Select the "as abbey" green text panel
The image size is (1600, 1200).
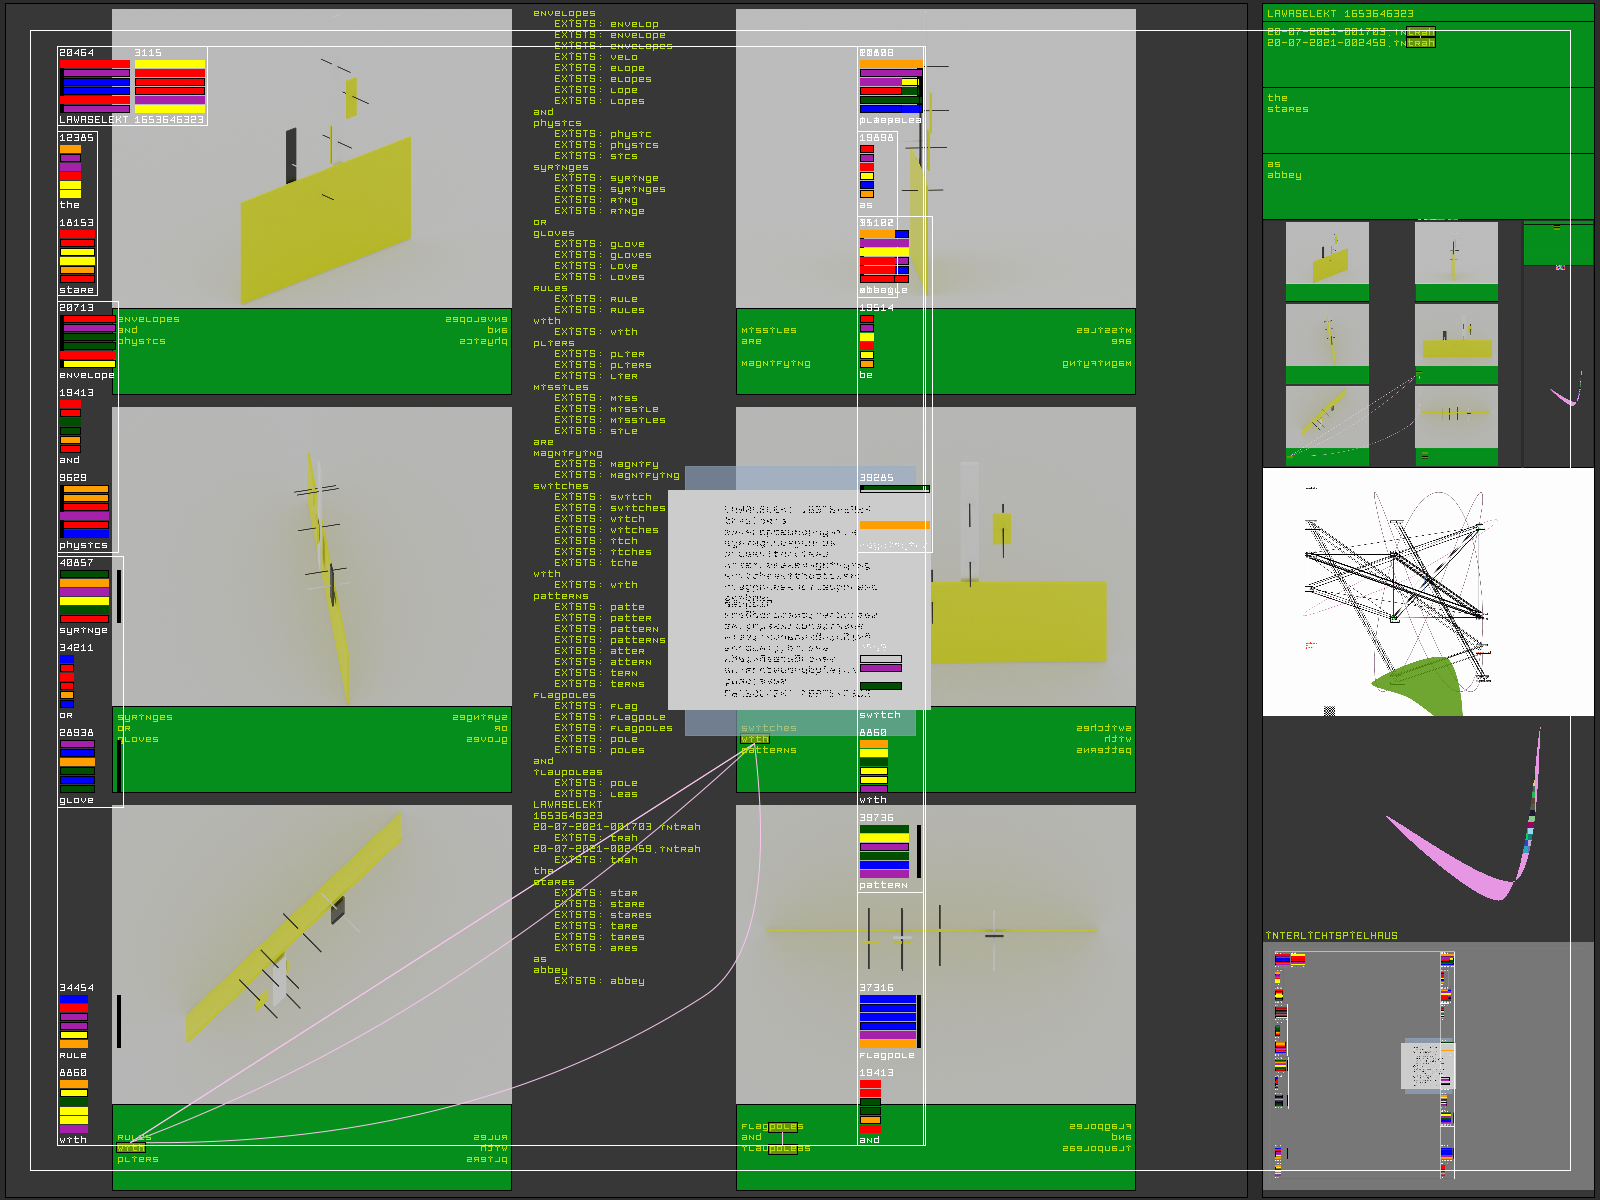(1427, 186)
